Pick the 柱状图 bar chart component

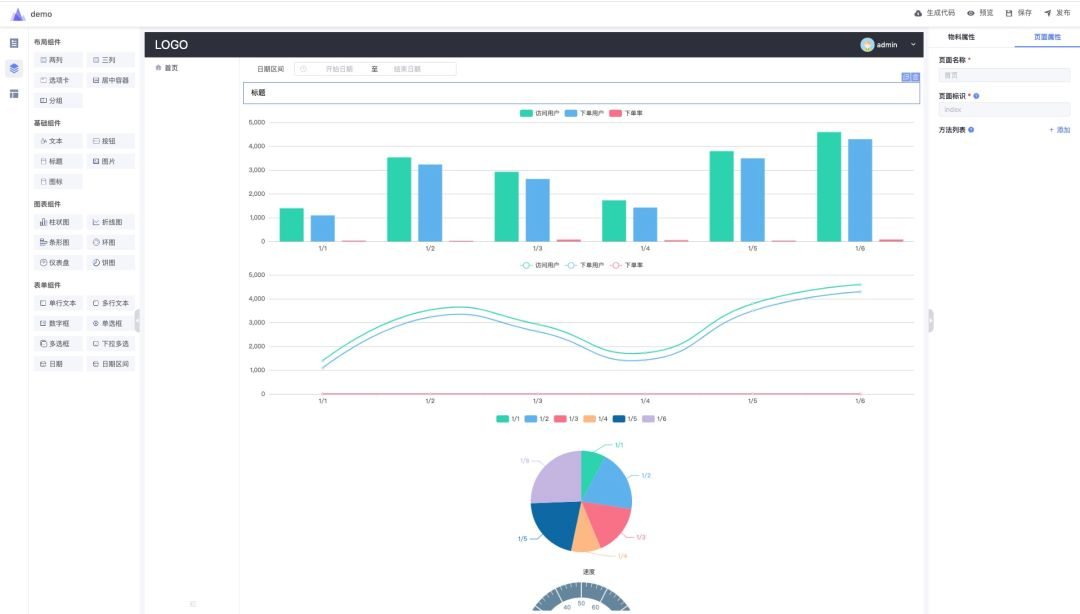58,222
